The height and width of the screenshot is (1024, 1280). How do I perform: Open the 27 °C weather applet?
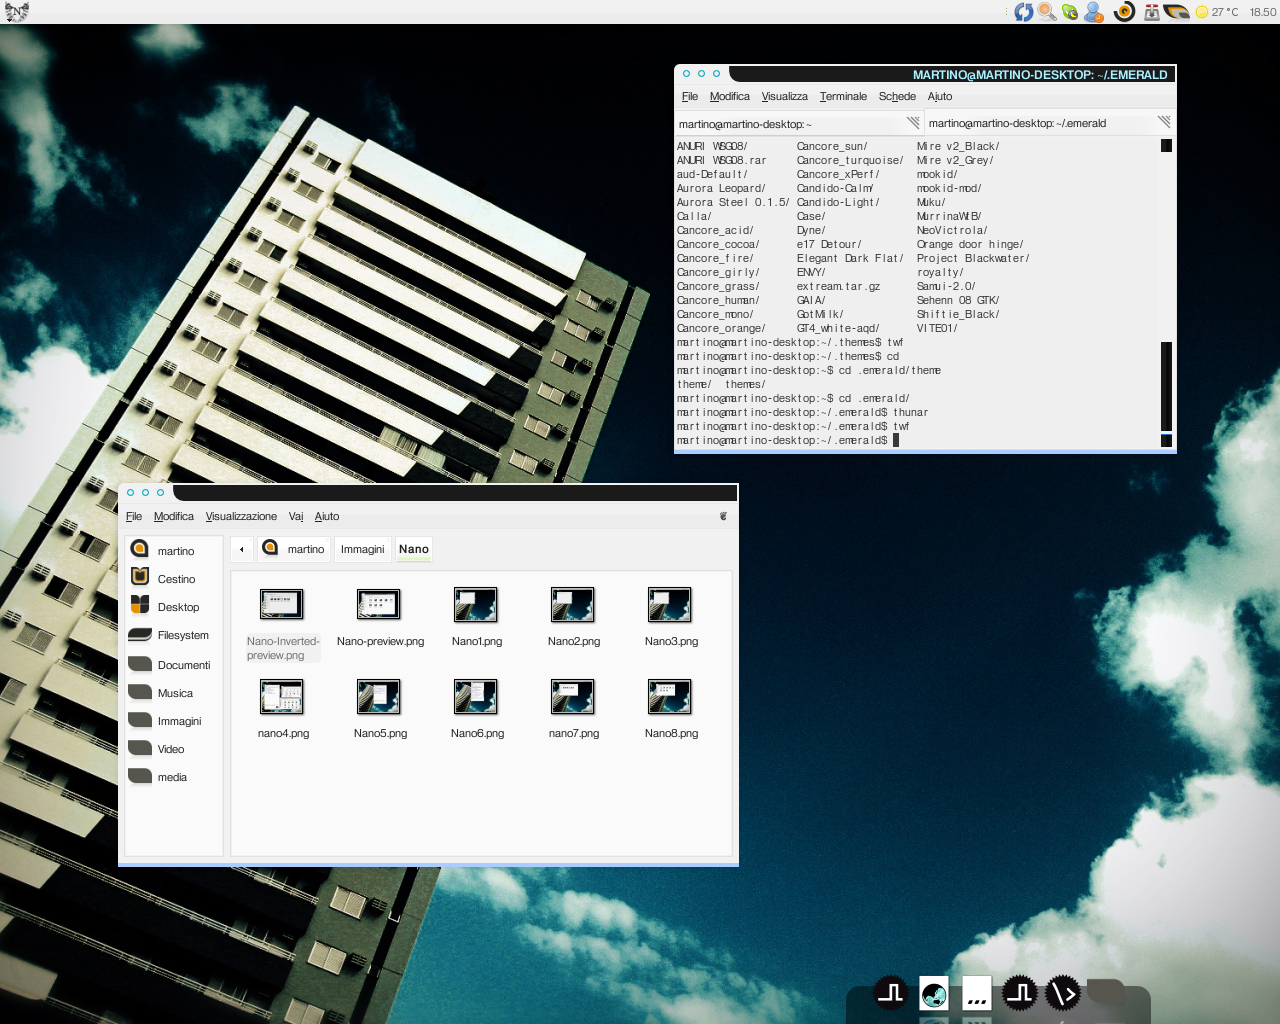coord(1217,12)
